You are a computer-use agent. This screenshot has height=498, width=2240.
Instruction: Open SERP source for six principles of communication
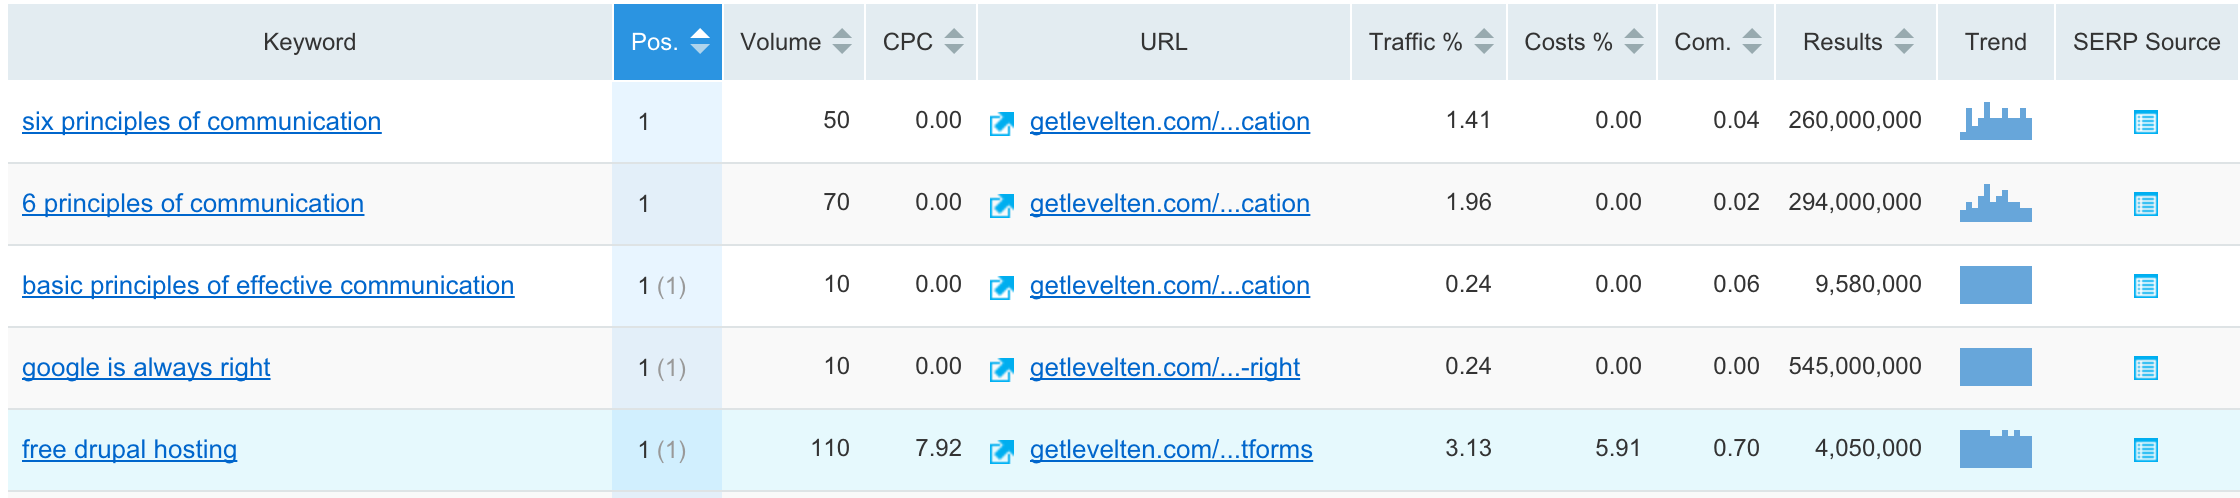pos(2145,122)
